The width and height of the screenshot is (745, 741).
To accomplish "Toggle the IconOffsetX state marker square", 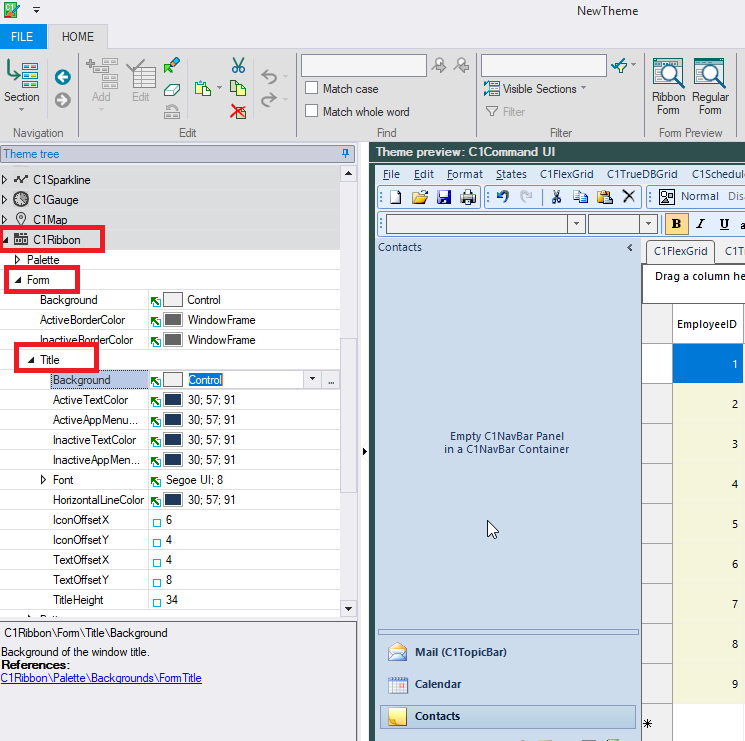I will (x=157, y=522).
